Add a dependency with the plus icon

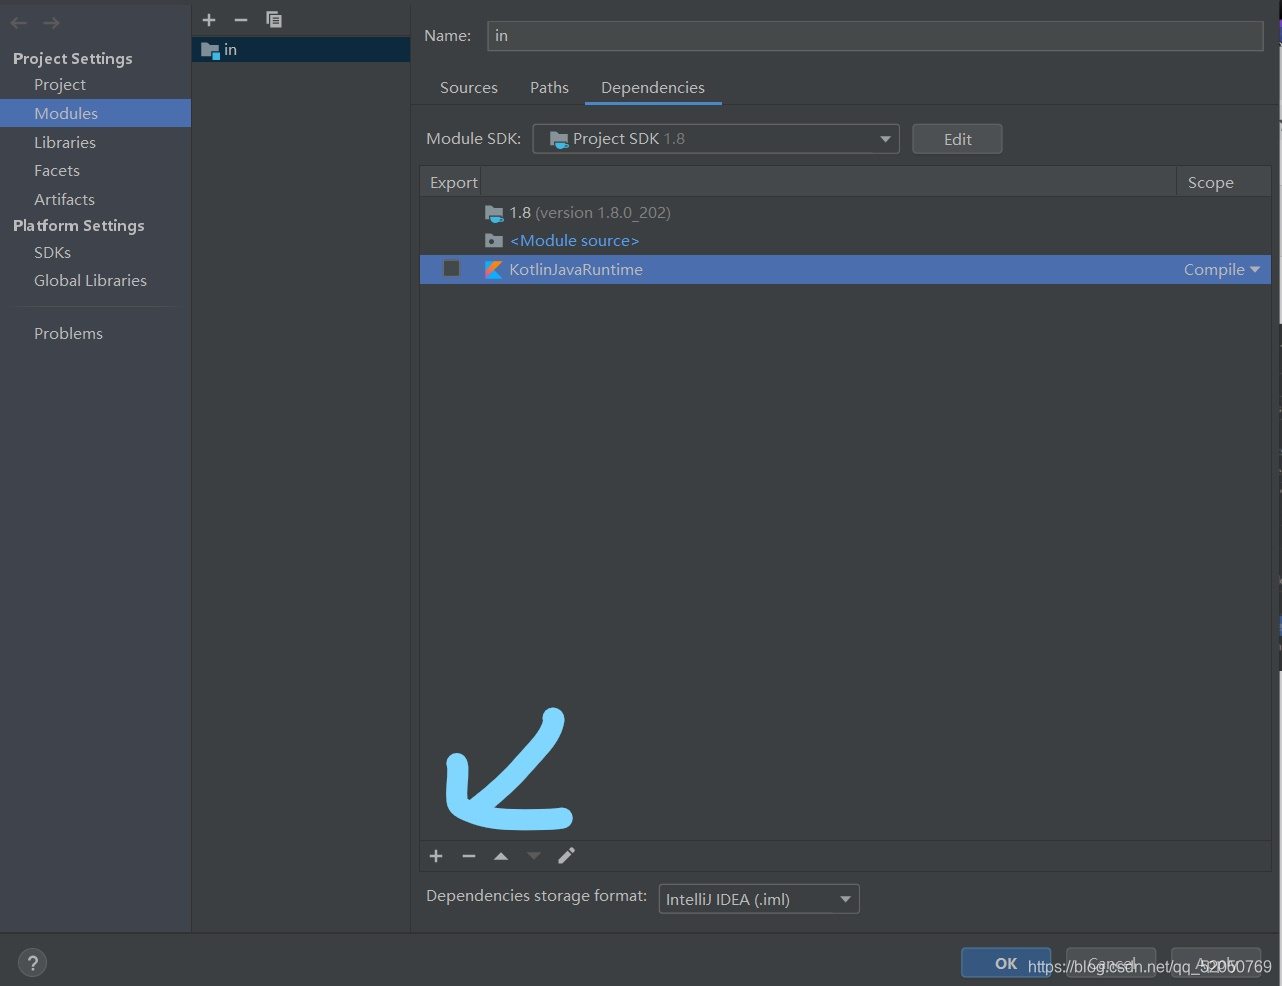pyautogui.click(x=436, y=856)
